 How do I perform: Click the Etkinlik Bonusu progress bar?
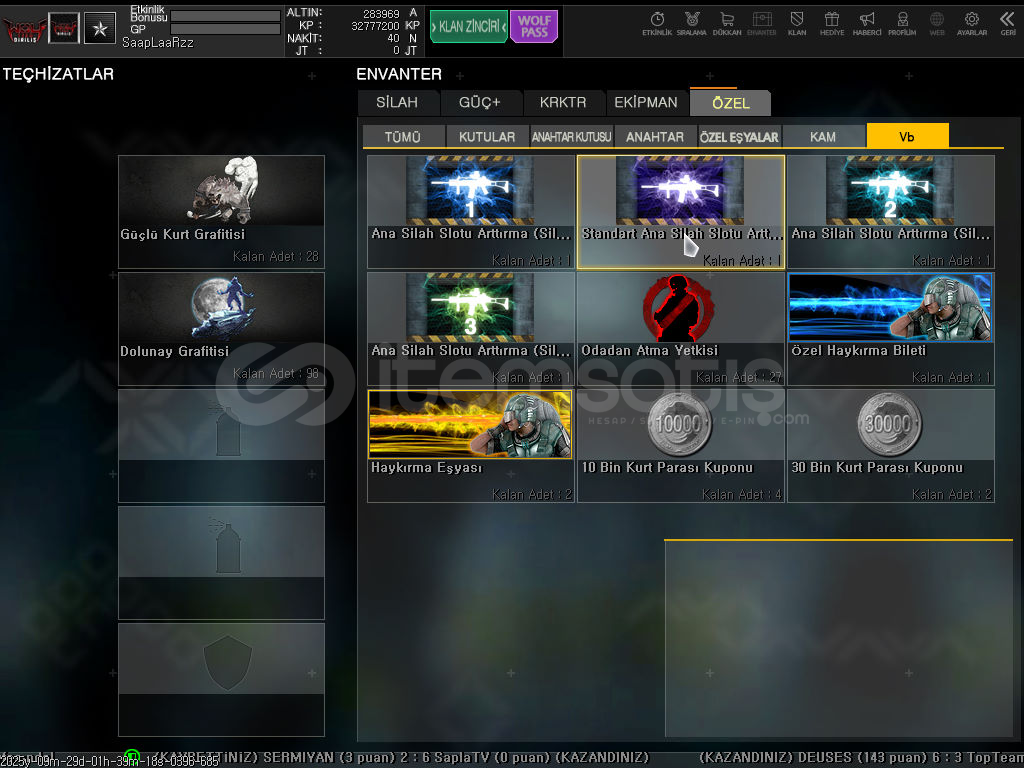pos(225,16)
